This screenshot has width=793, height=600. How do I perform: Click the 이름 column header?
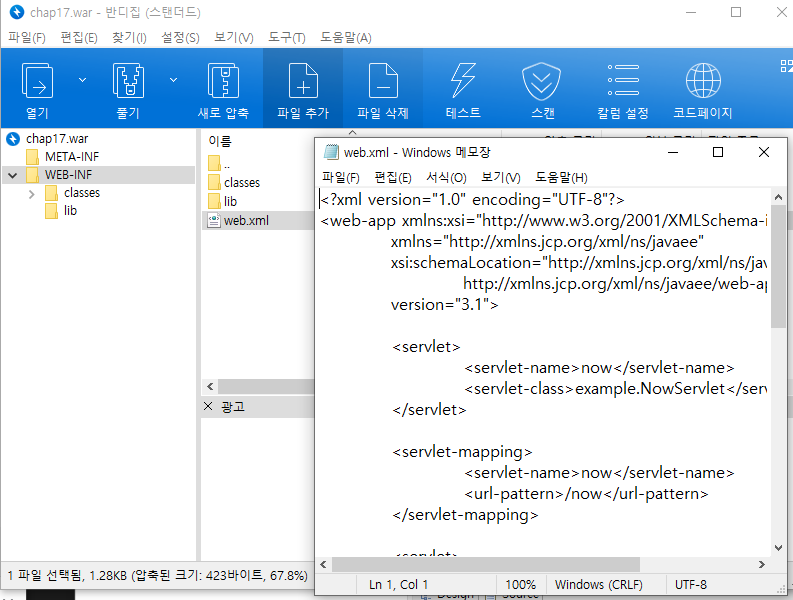[x=220, y=141]
